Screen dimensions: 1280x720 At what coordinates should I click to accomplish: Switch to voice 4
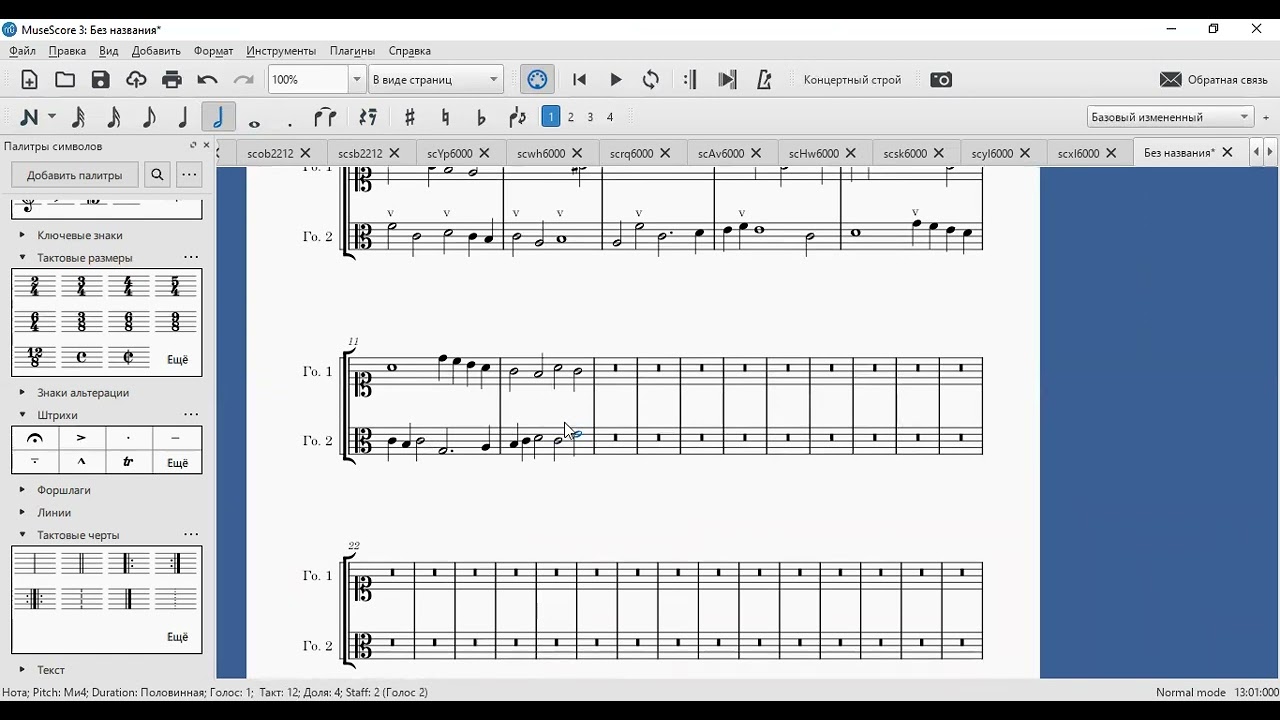[x=610, y=117]
